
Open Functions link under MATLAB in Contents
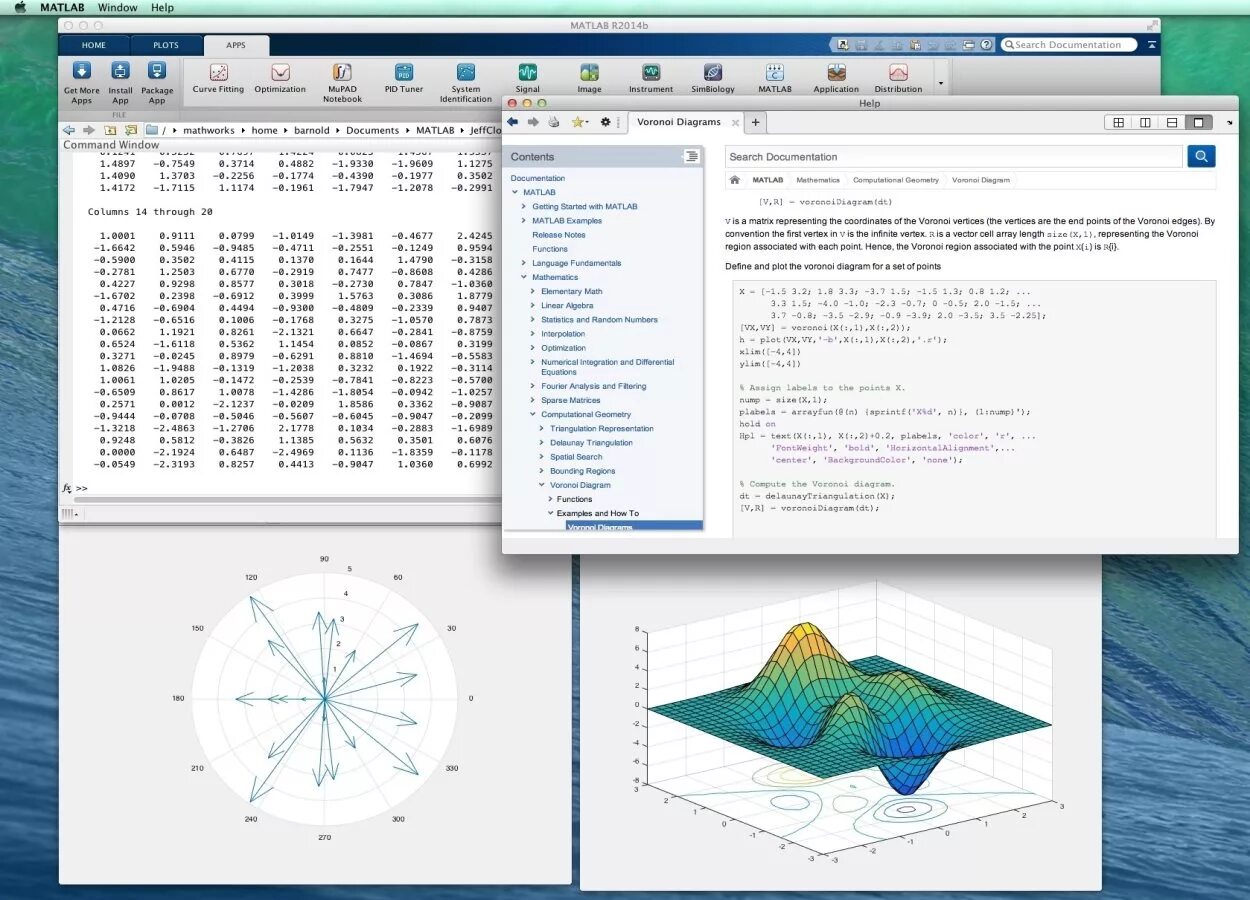(550, 249)
